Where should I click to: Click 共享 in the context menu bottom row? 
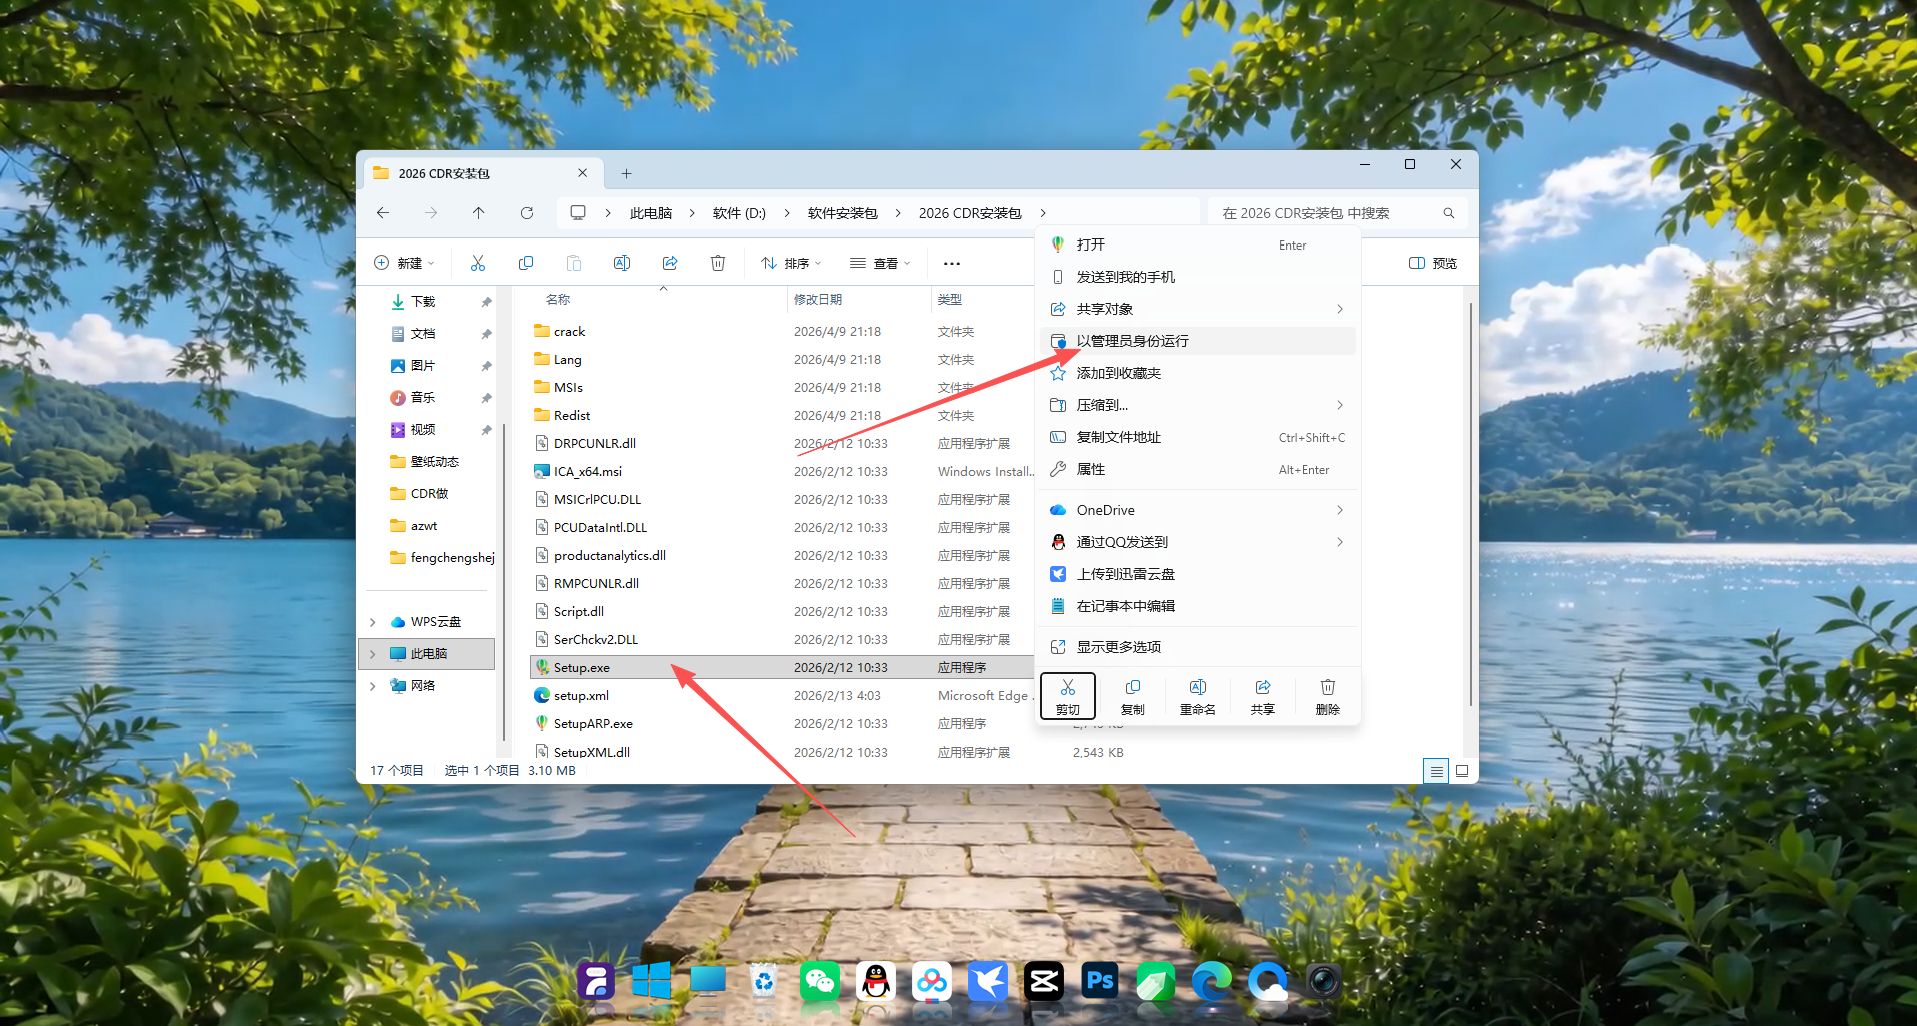pyautogui.click(x=1263, y=695)
